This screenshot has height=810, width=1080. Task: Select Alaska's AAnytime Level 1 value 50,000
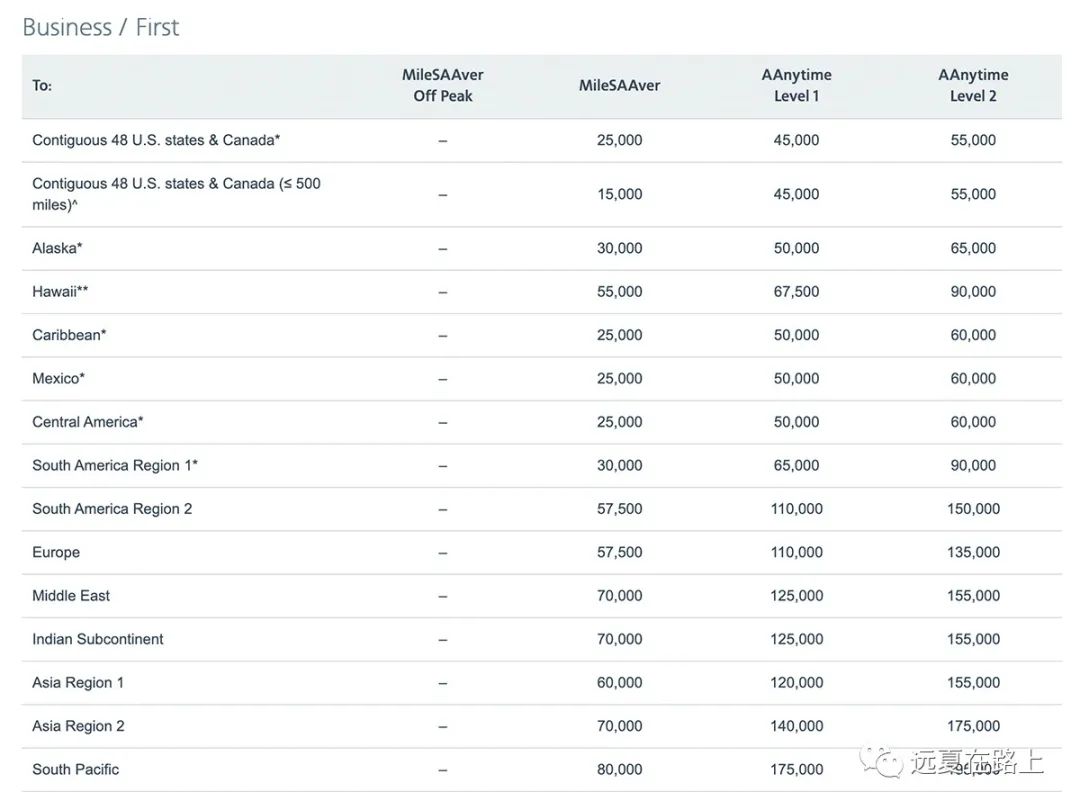coord(796,248)
